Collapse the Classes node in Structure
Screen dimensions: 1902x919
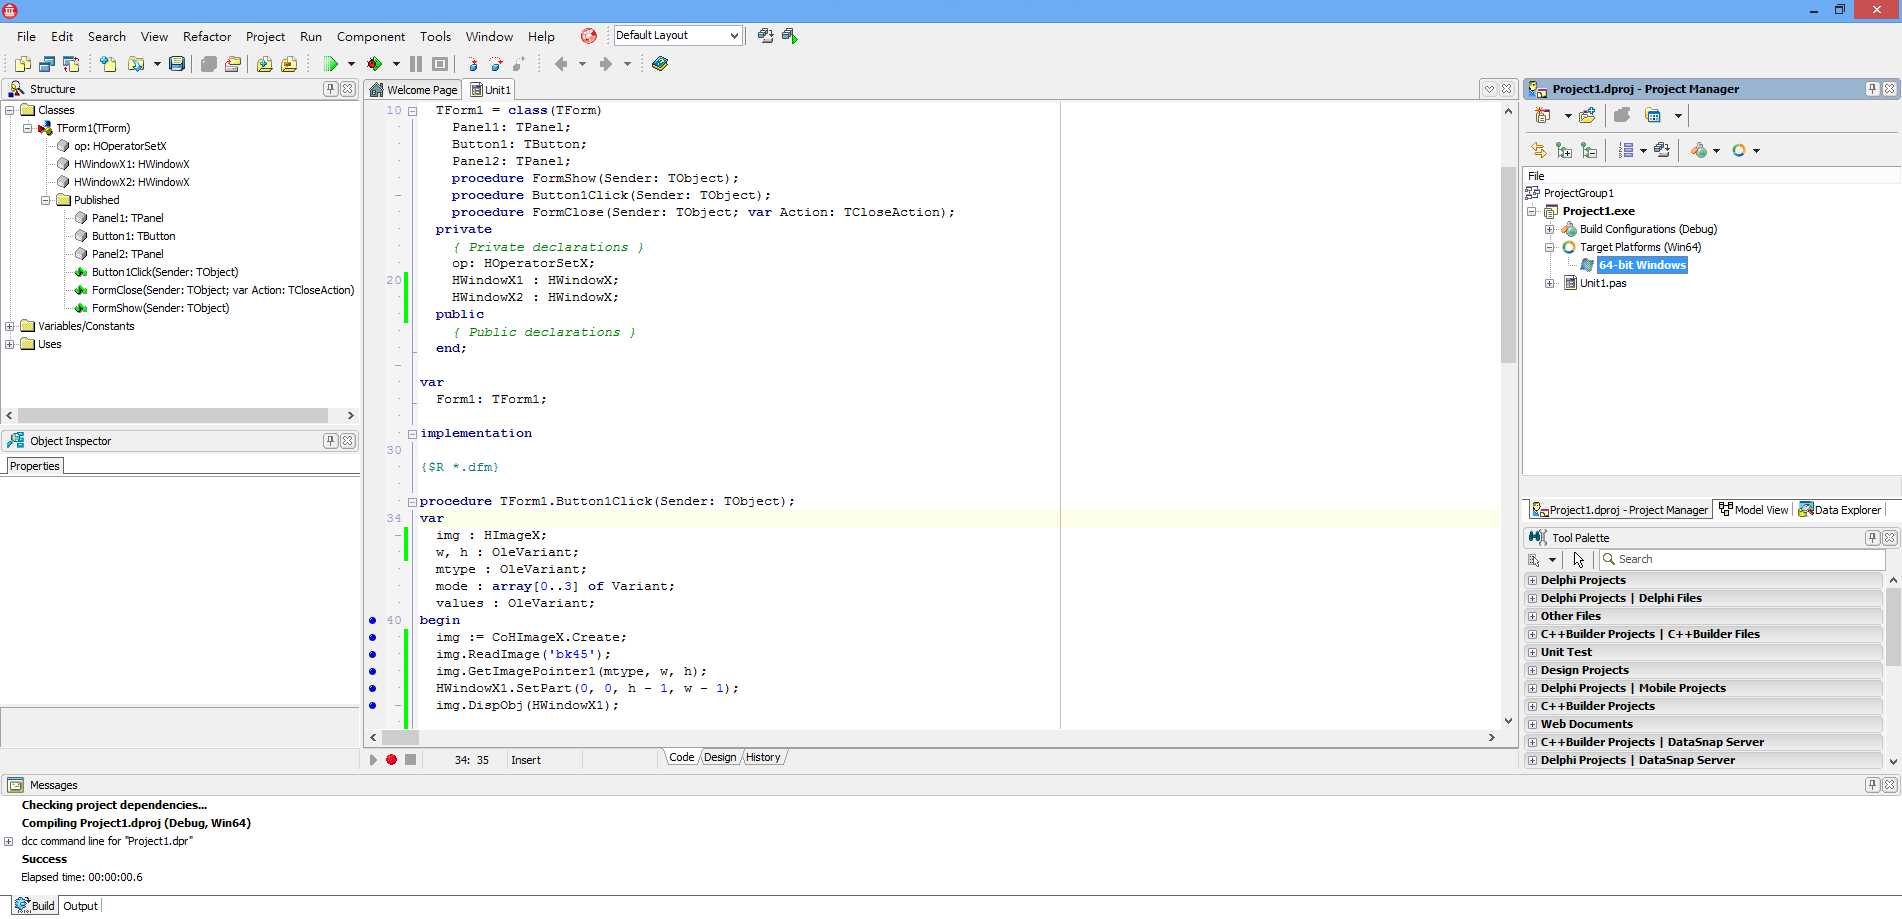(10, 110)
